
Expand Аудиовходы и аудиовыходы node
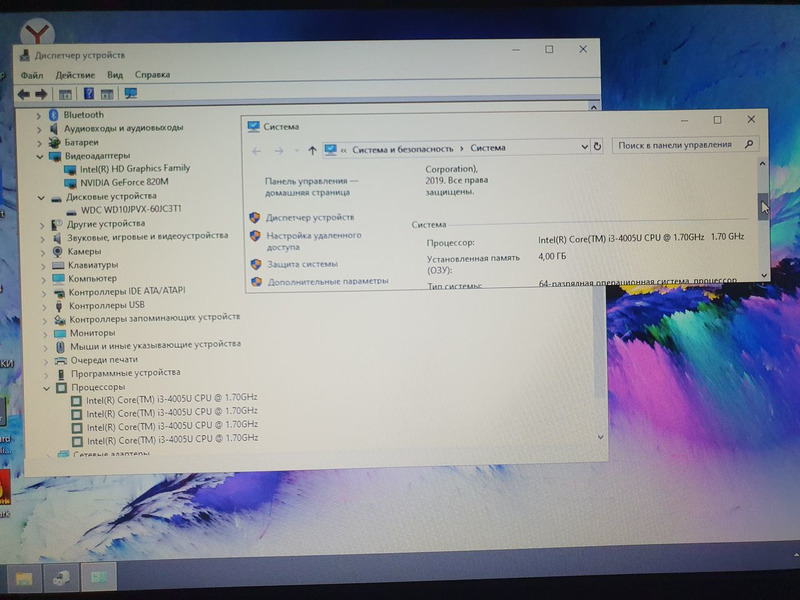tap(39, 130)
